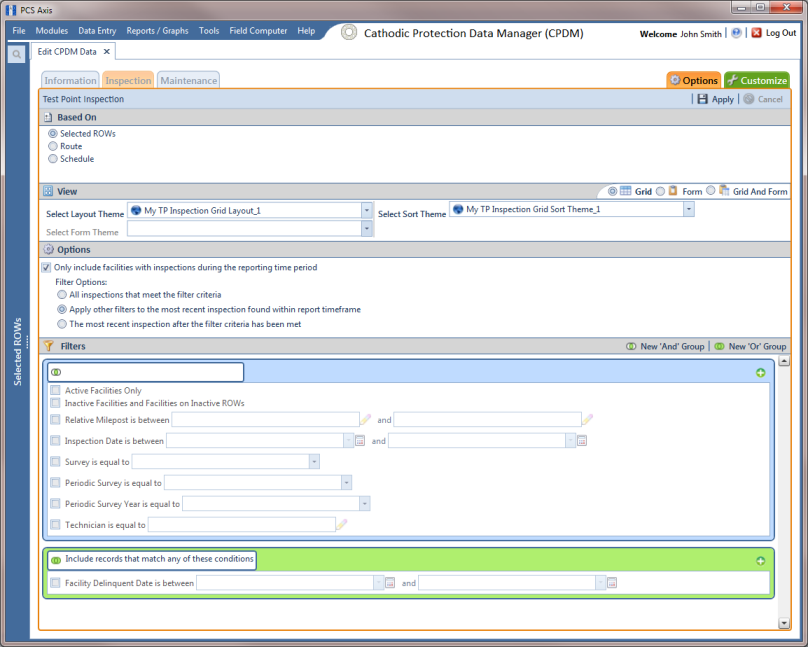The height and width of the screenshot is (647, 808).
Task: Enable Periodic Survey is equal to filter
Action: pos(55,483)
